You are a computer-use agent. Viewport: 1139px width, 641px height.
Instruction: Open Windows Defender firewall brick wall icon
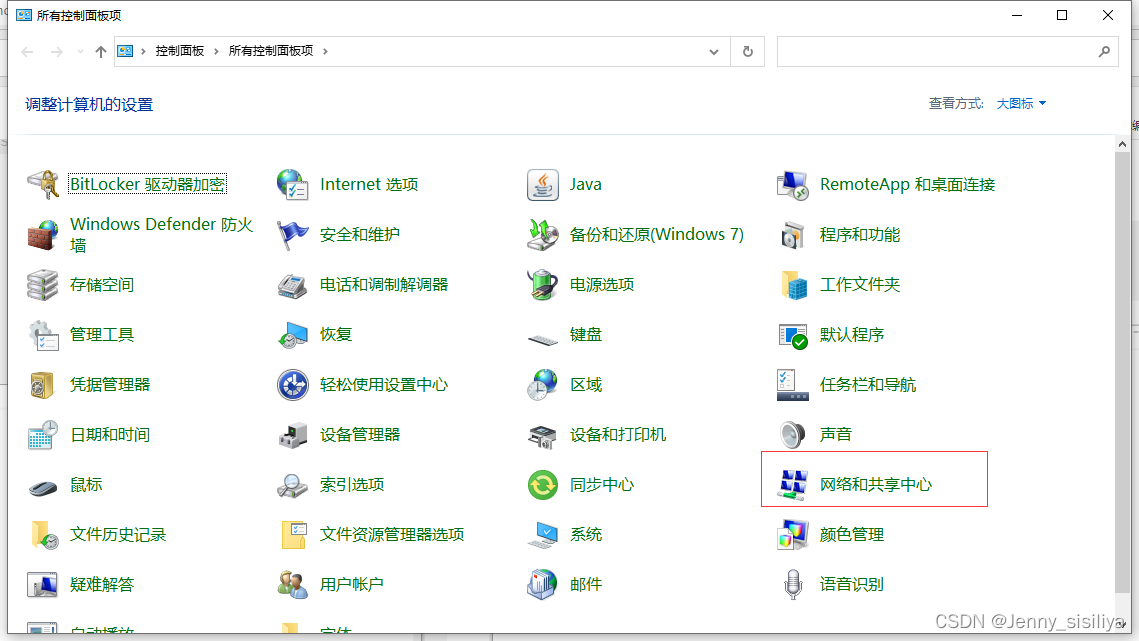click(x=43, y=235)
